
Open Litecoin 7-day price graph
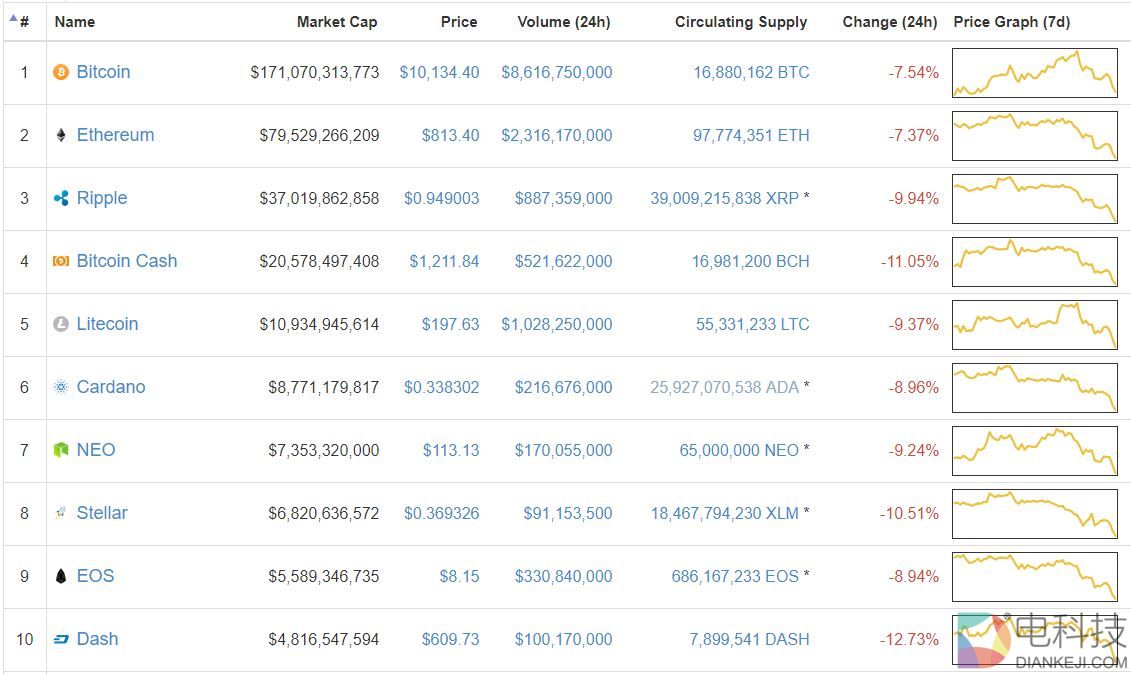point(1034,325)
